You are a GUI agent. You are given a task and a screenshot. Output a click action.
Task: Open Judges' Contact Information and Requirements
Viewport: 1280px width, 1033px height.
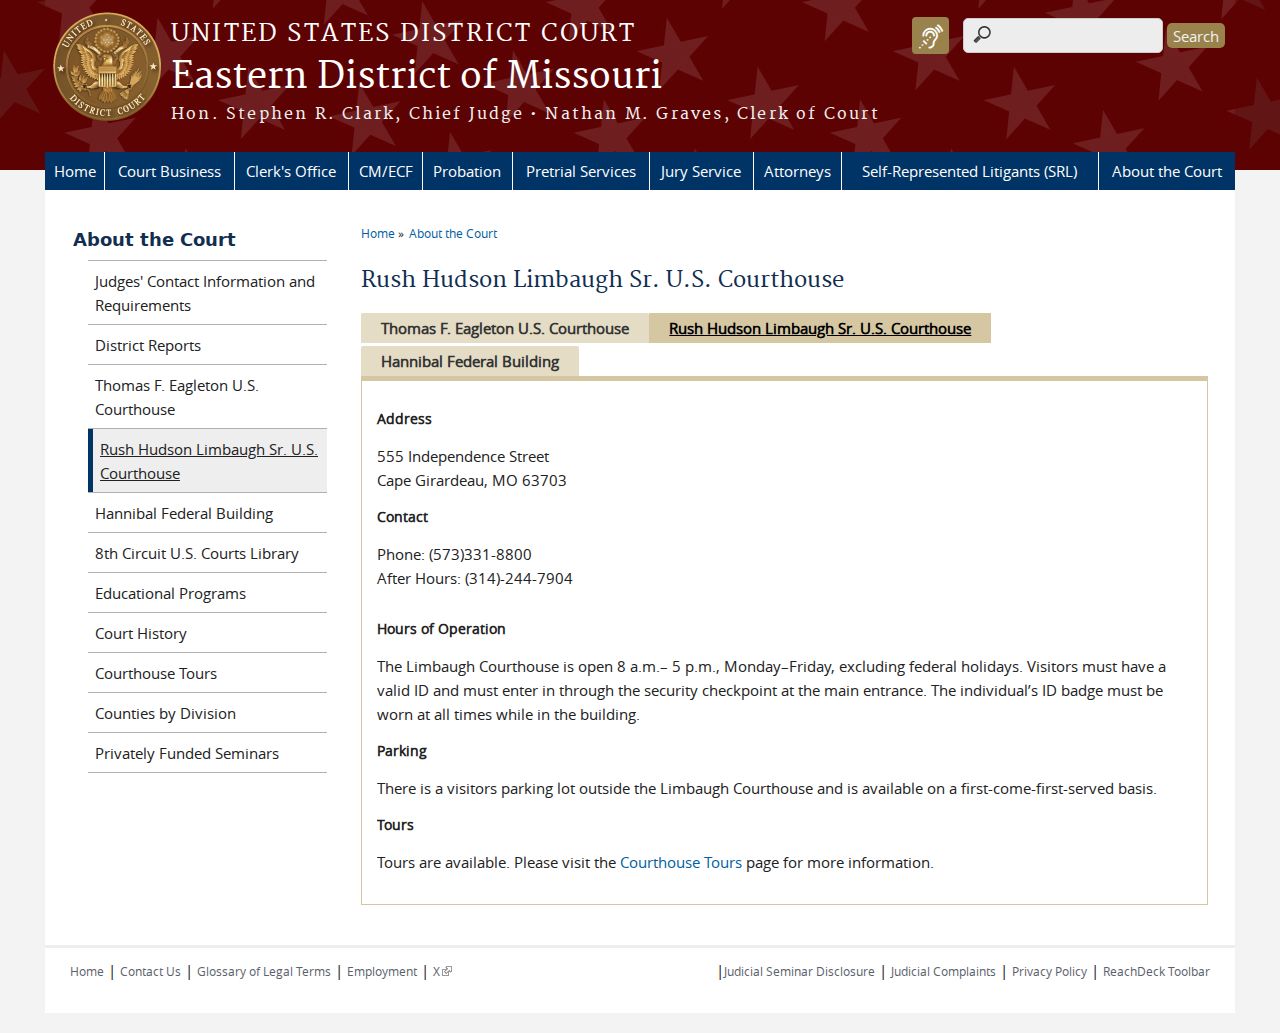click(x=207, y=293)
